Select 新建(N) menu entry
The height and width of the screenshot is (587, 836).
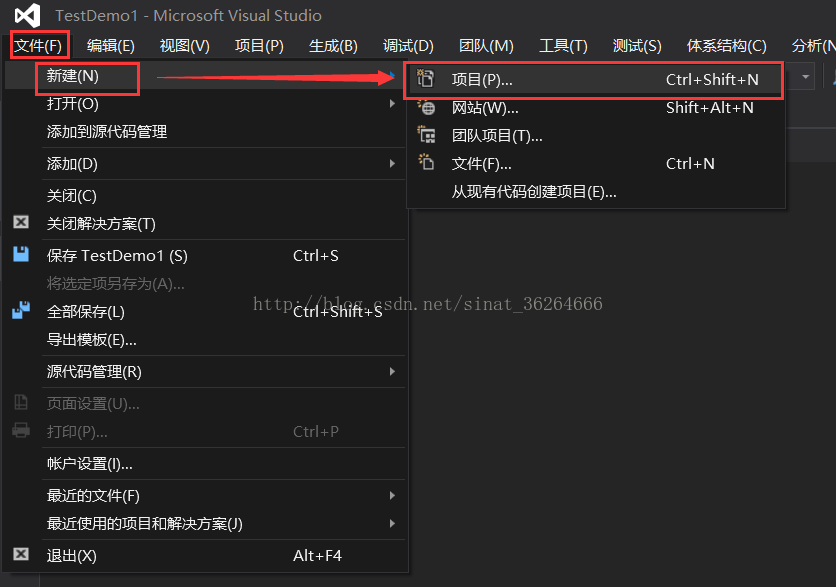205,76
